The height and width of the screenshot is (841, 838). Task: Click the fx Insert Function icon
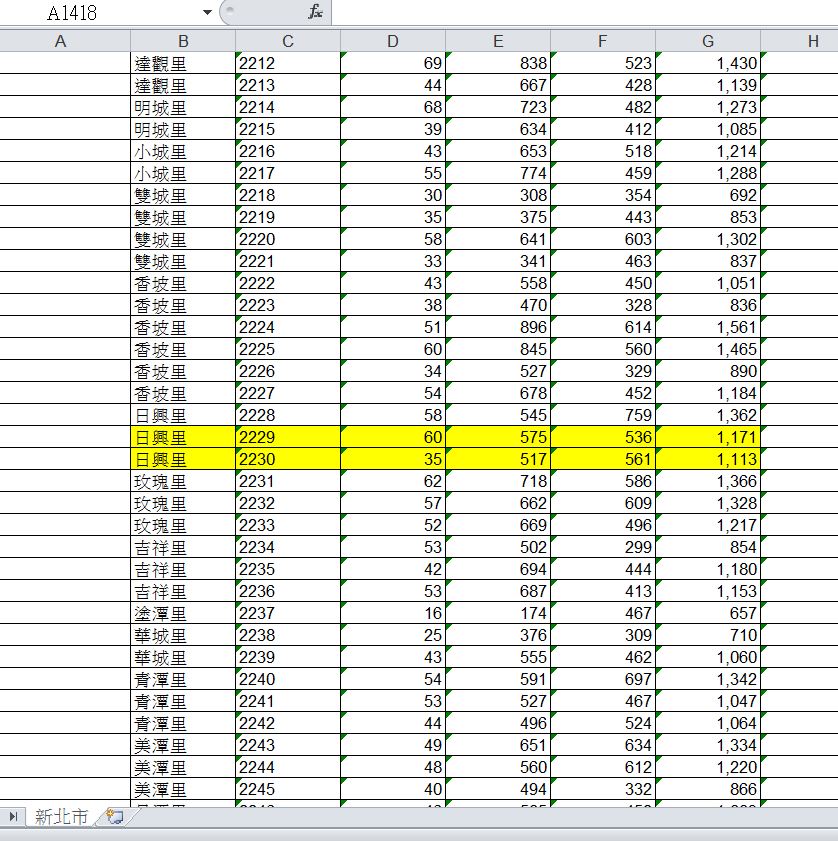[x=315, y=12]
